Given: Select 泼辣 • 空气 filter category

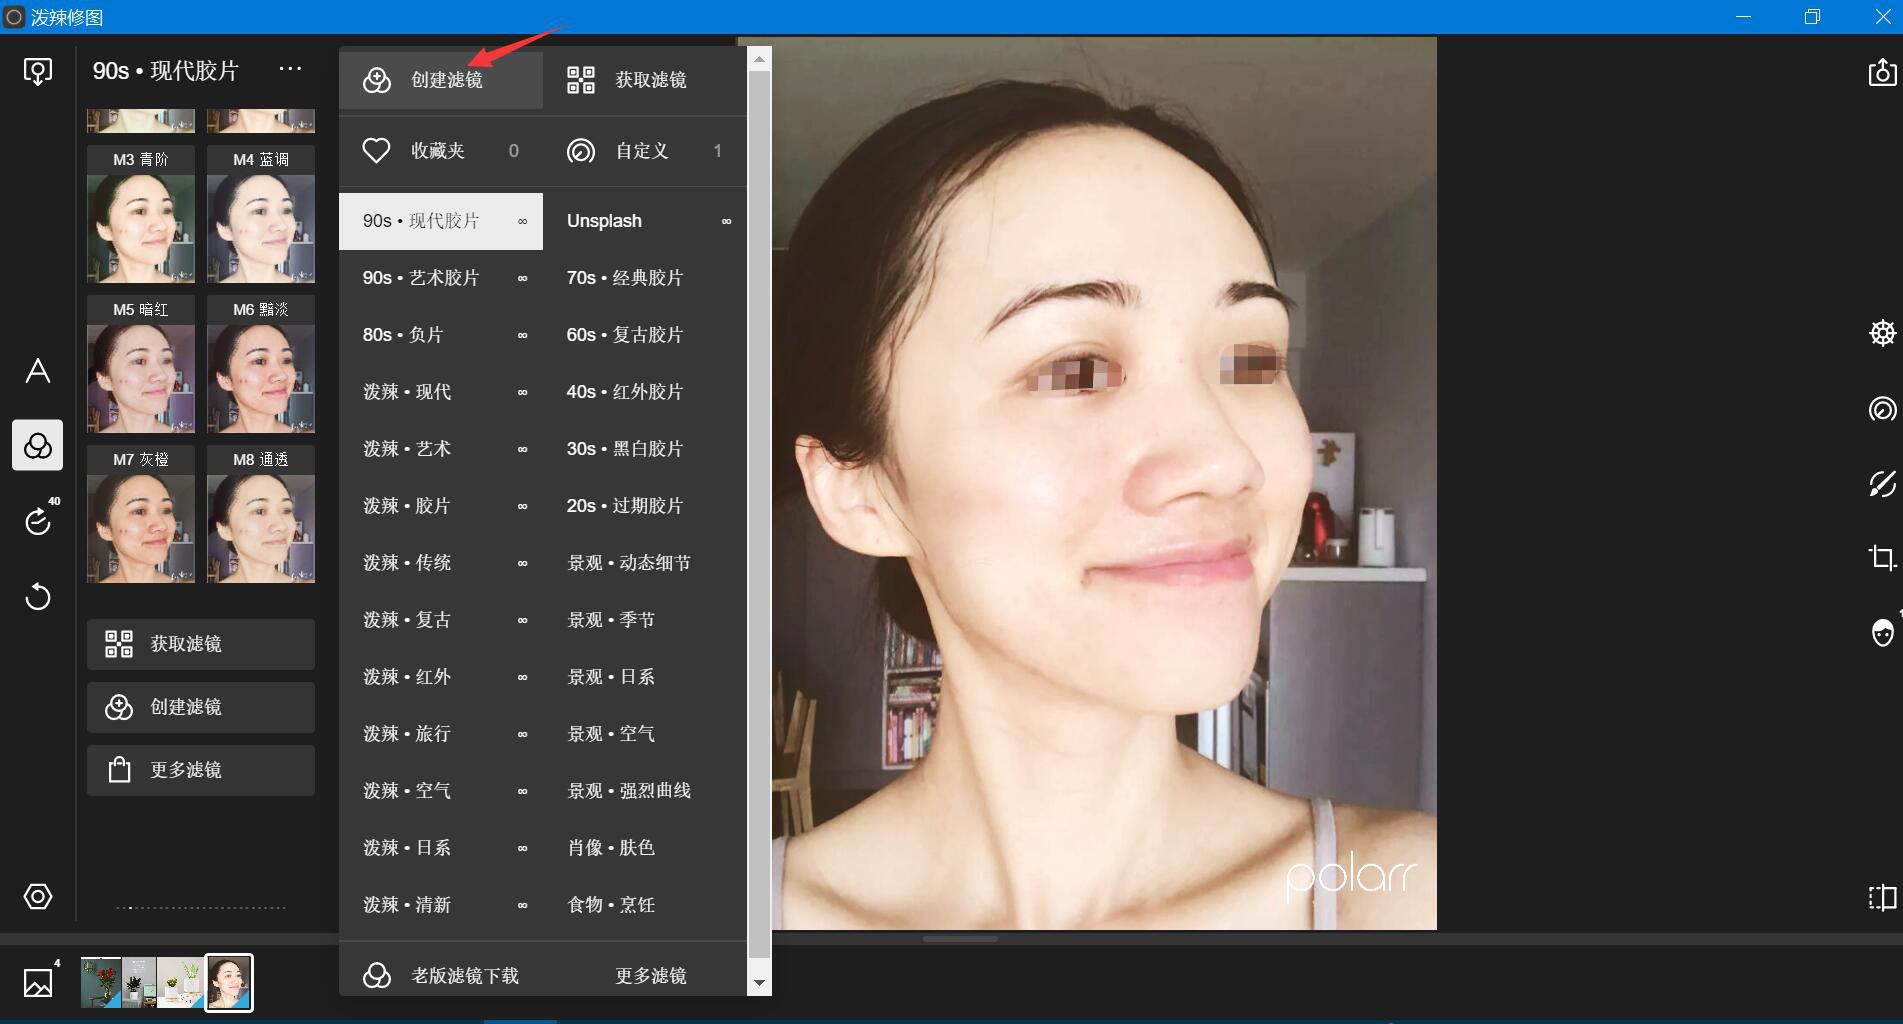Looking at the screenshot, I should pos(441,791).
